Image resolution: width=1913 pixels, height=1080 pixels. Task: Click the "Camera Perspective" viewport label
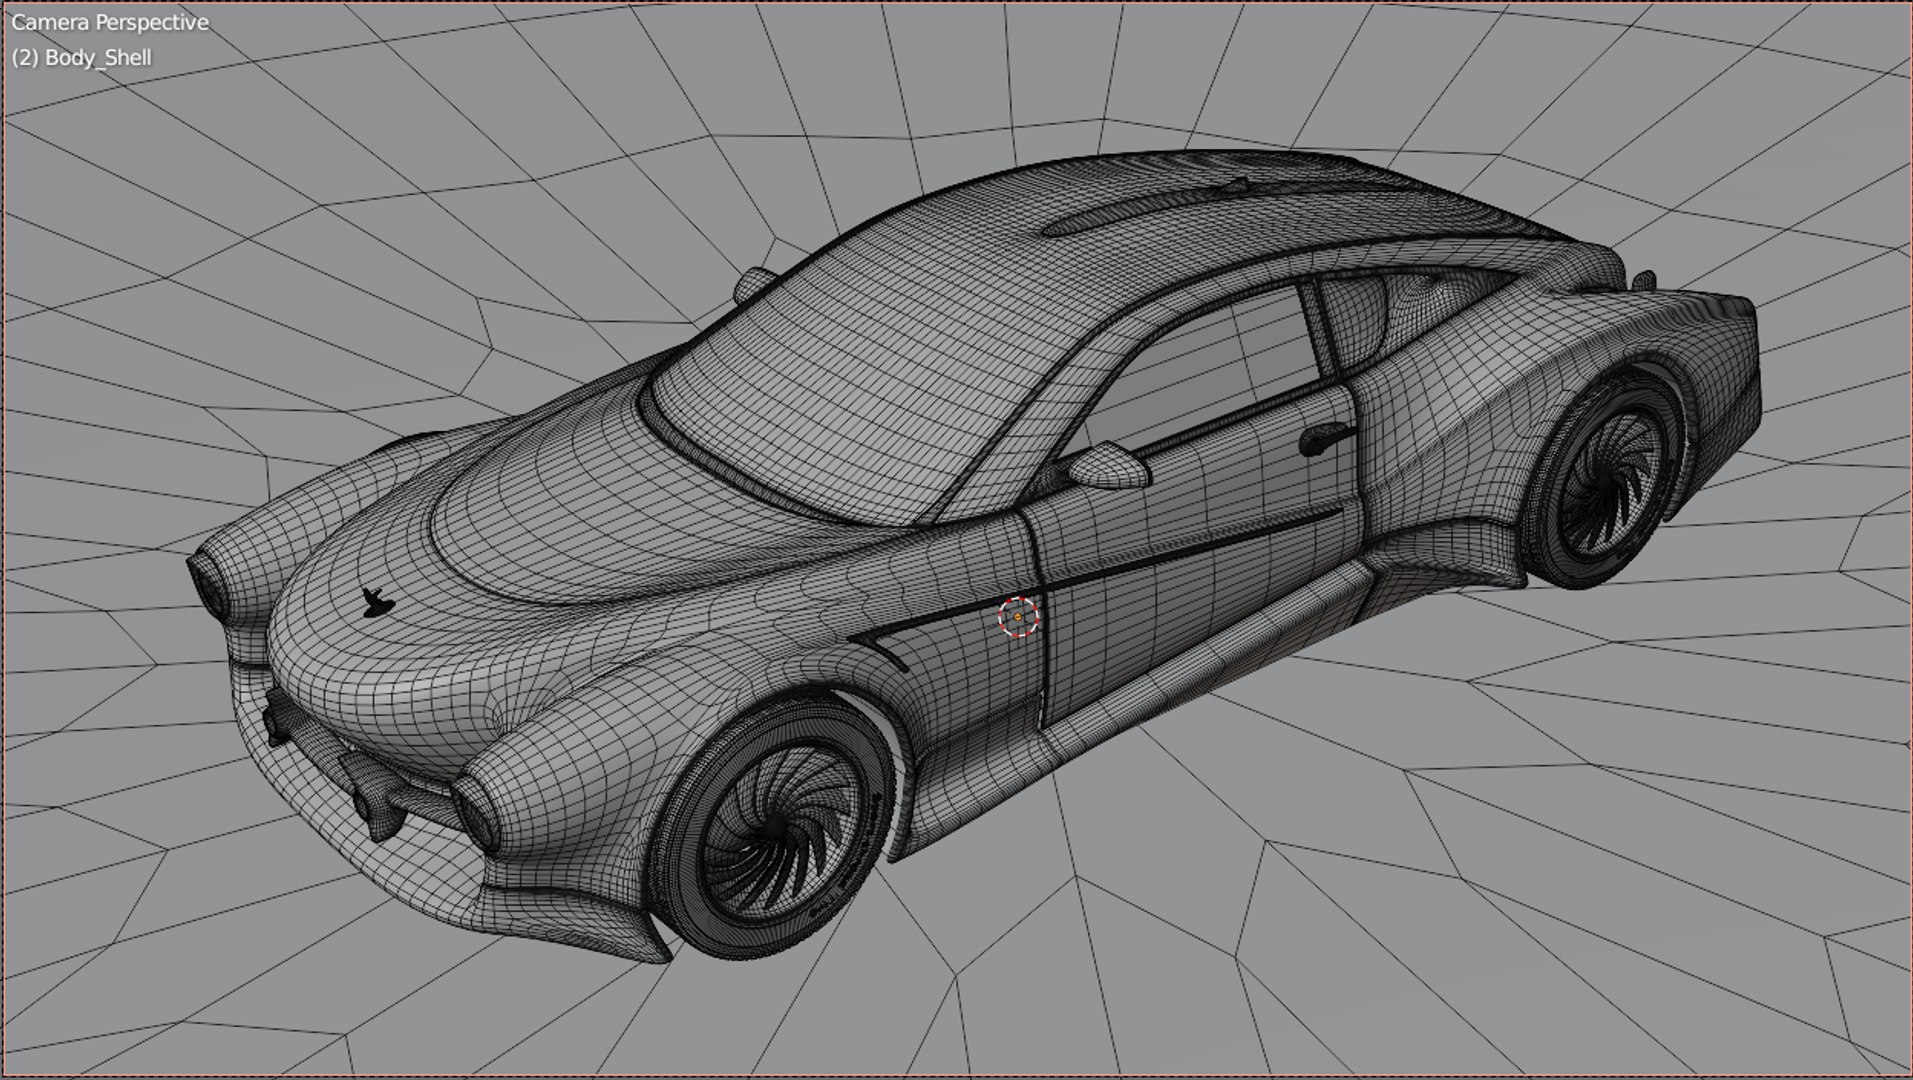coord(110,22)
